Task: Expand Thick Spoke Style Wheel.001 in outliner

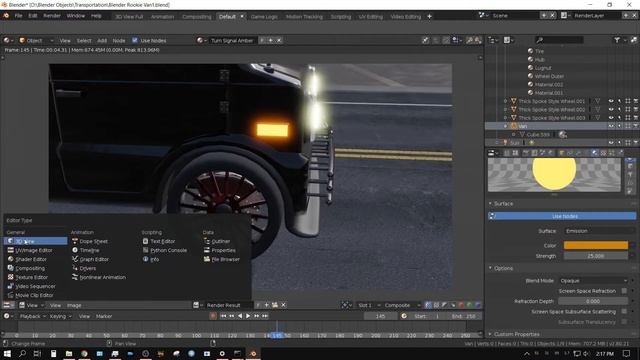Action: 505,101
